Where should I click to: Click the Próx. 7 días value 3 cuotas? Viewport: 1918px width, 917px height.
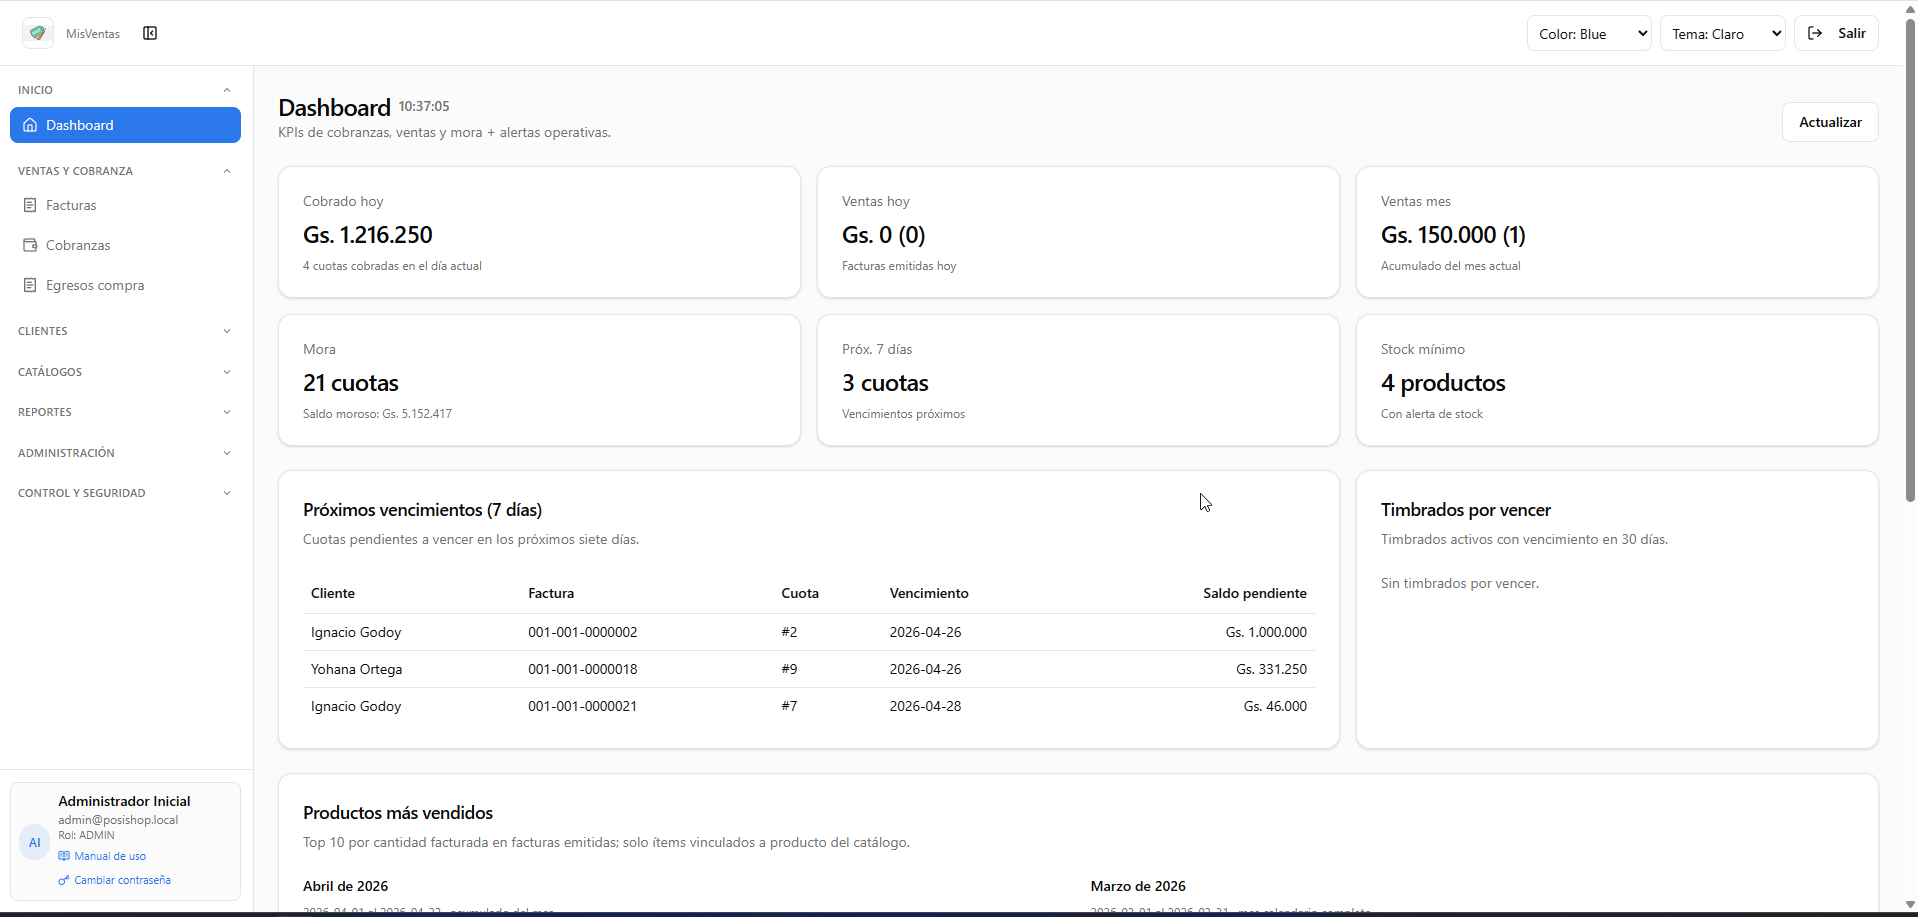(x=885, y=383)
